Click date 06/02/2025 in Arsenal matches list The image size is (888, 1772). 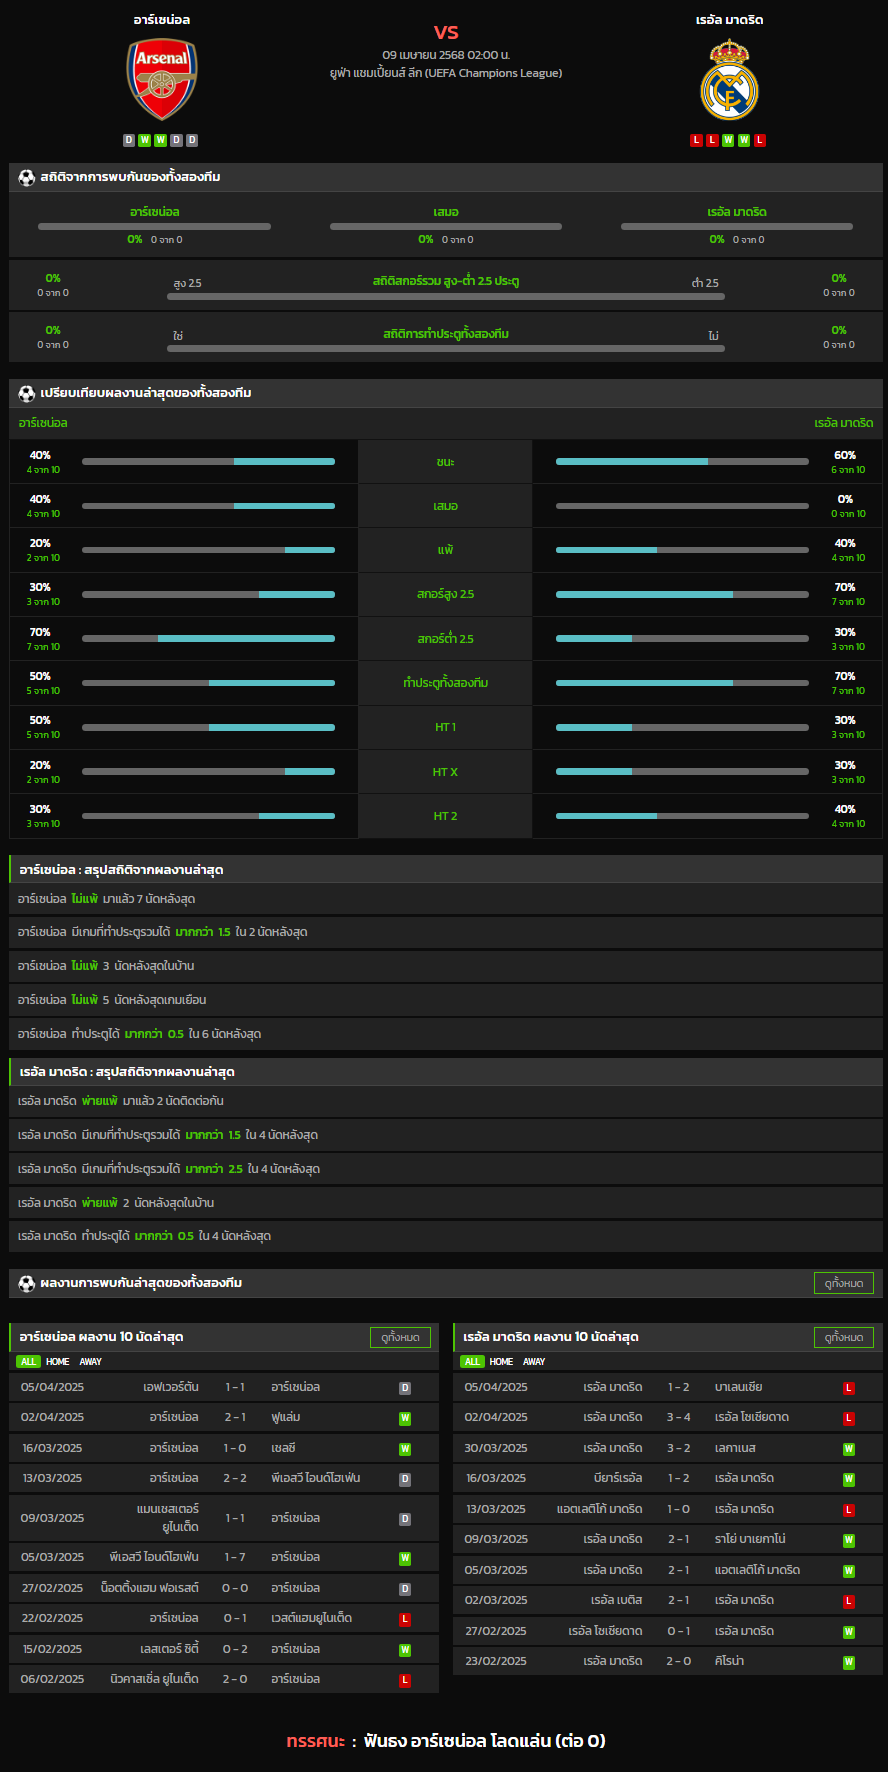(x=52, y=1680)
